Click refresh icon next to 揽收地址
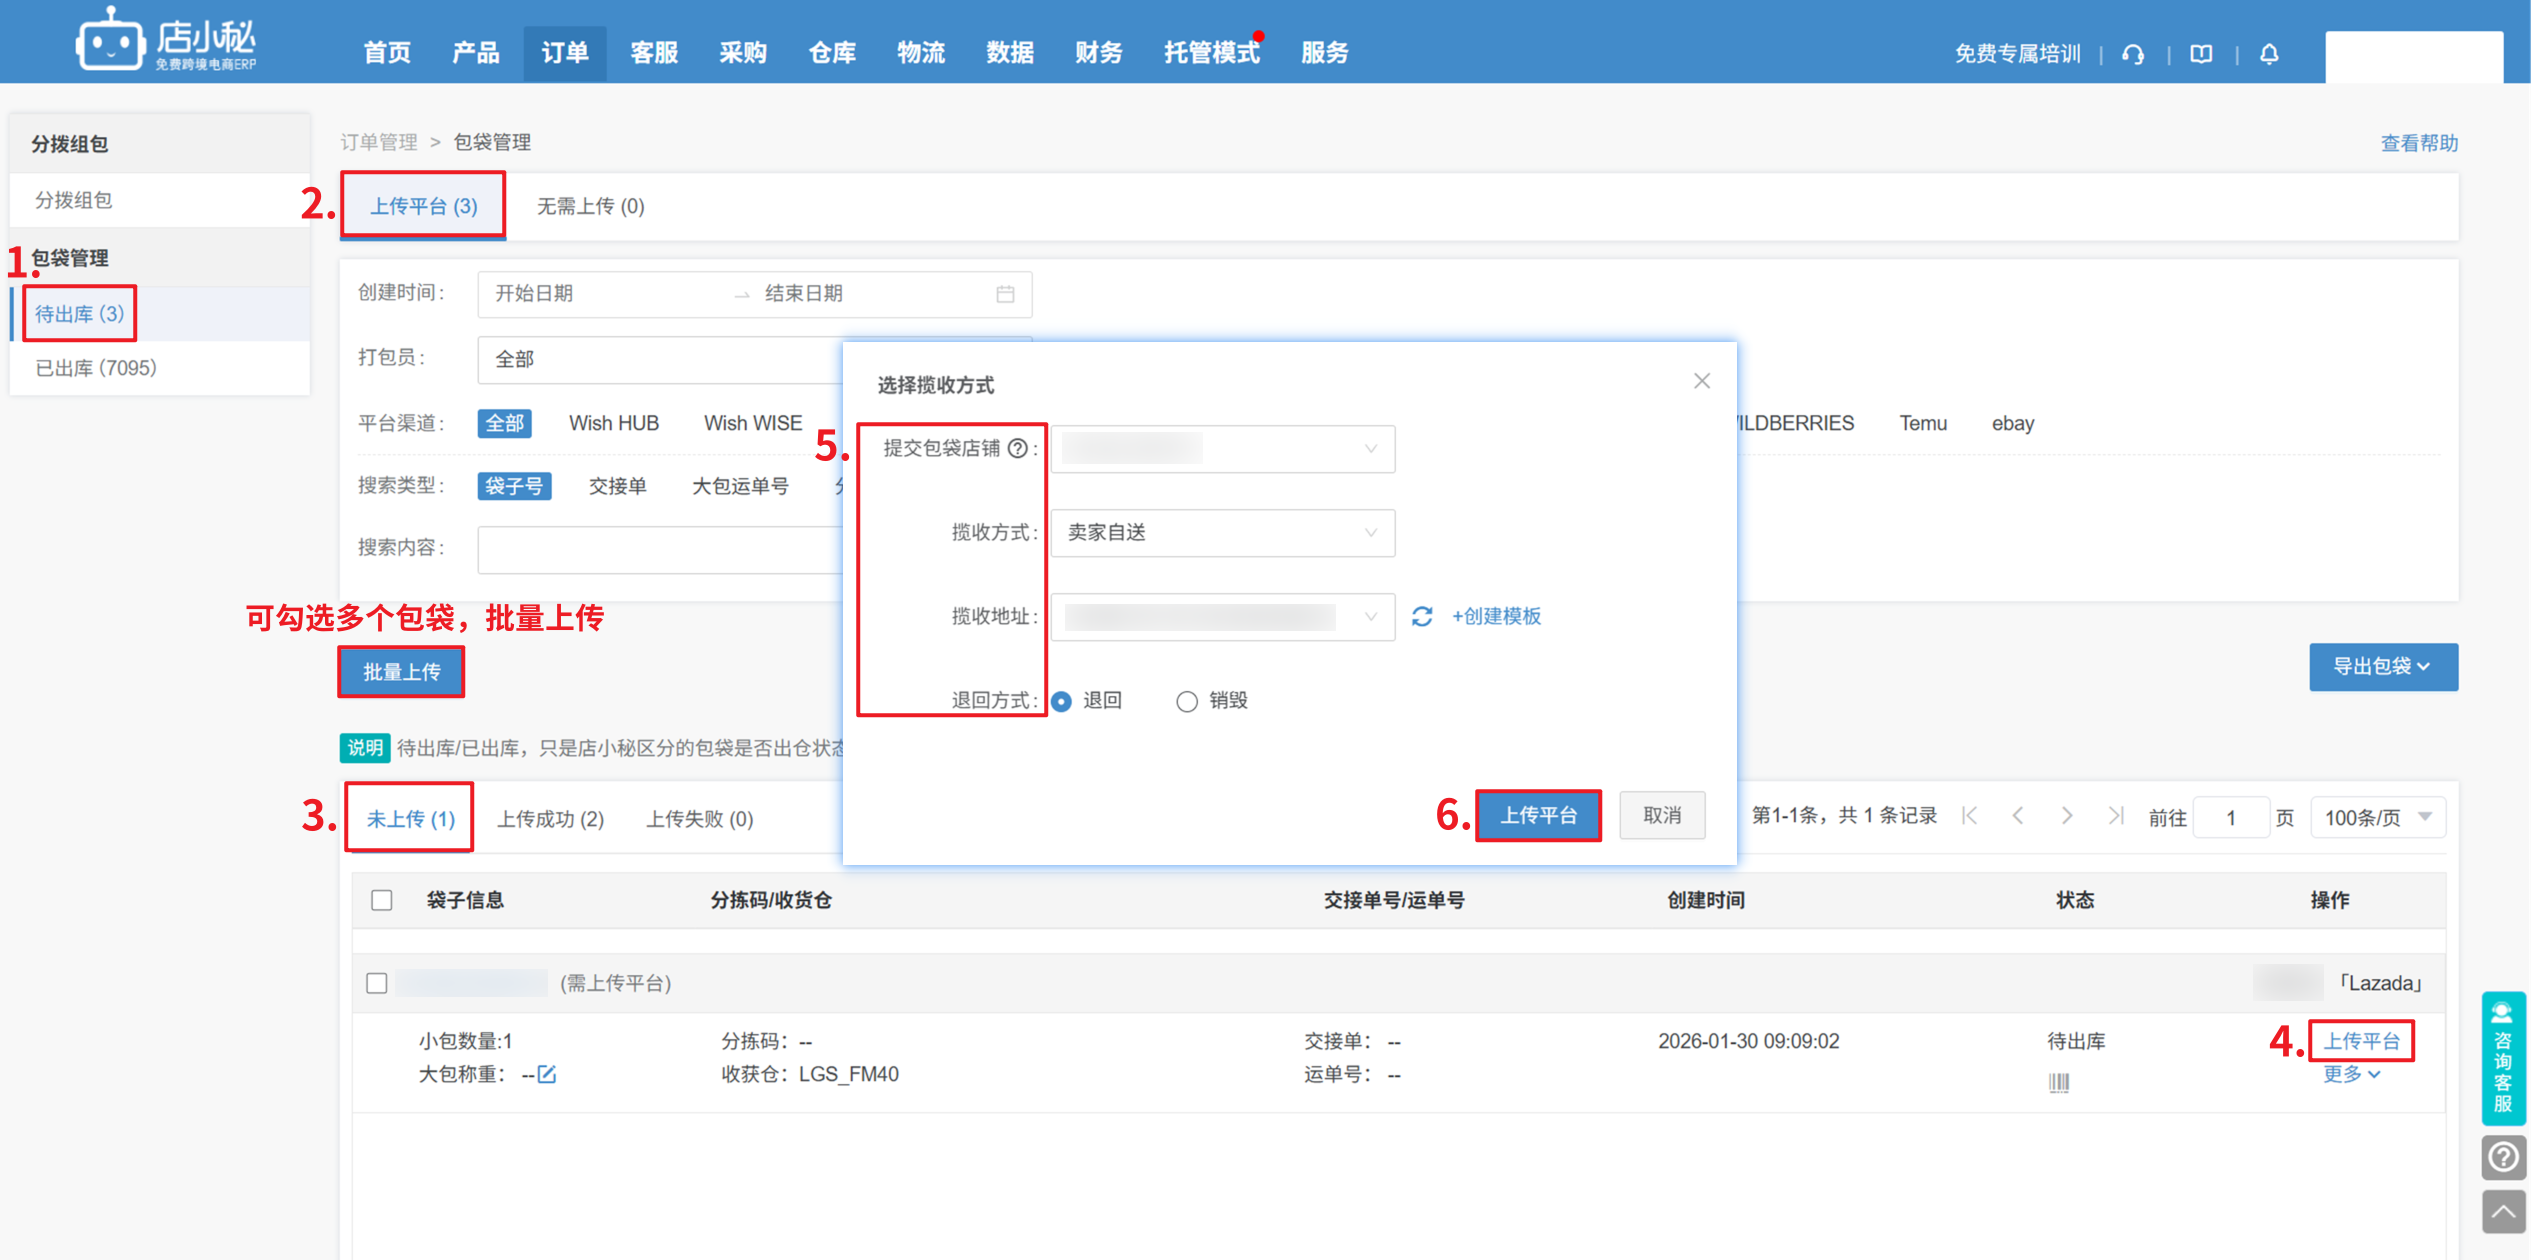The height and width of the screenshot is (1260, 2531). click(x=1421, y=616)
